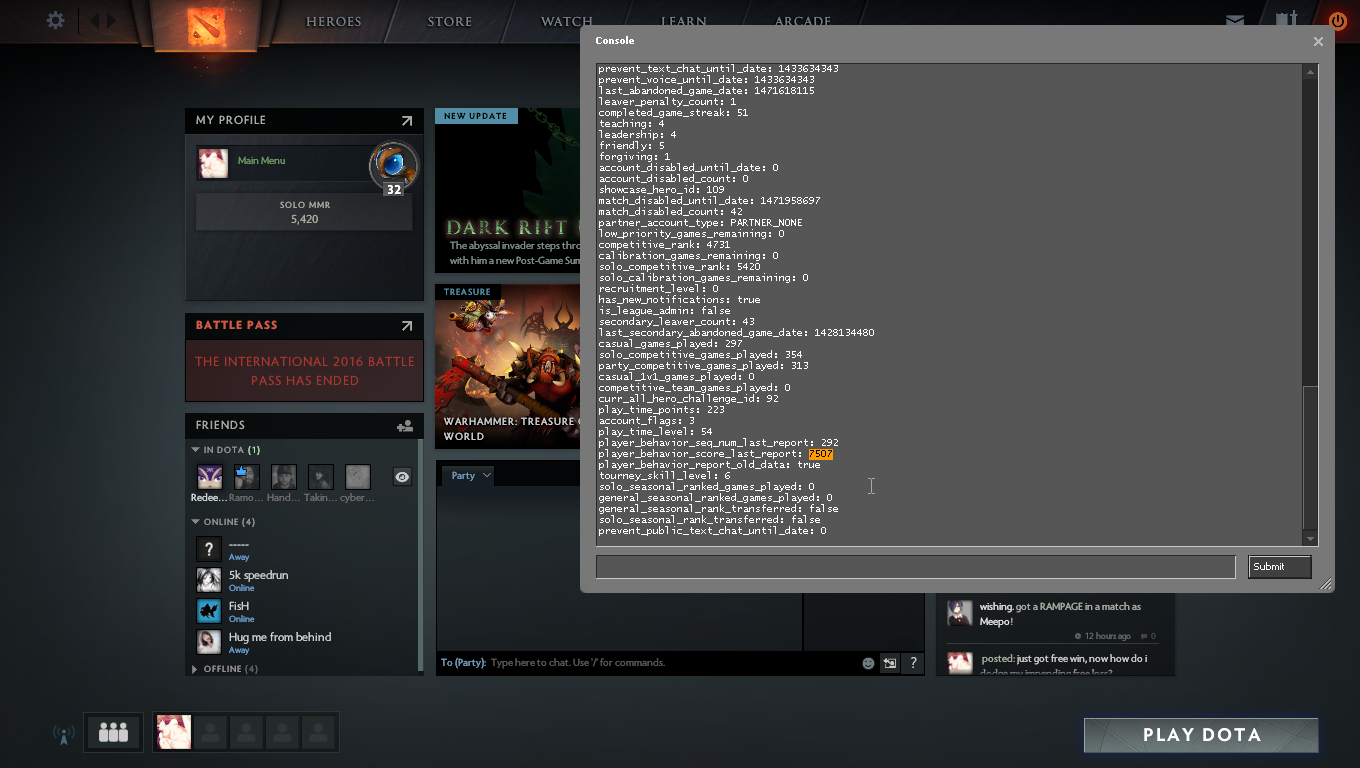Screen dimensions: 1360x768
Task: Open the armory icon in the top bar
Action: tap(1286, 19)
